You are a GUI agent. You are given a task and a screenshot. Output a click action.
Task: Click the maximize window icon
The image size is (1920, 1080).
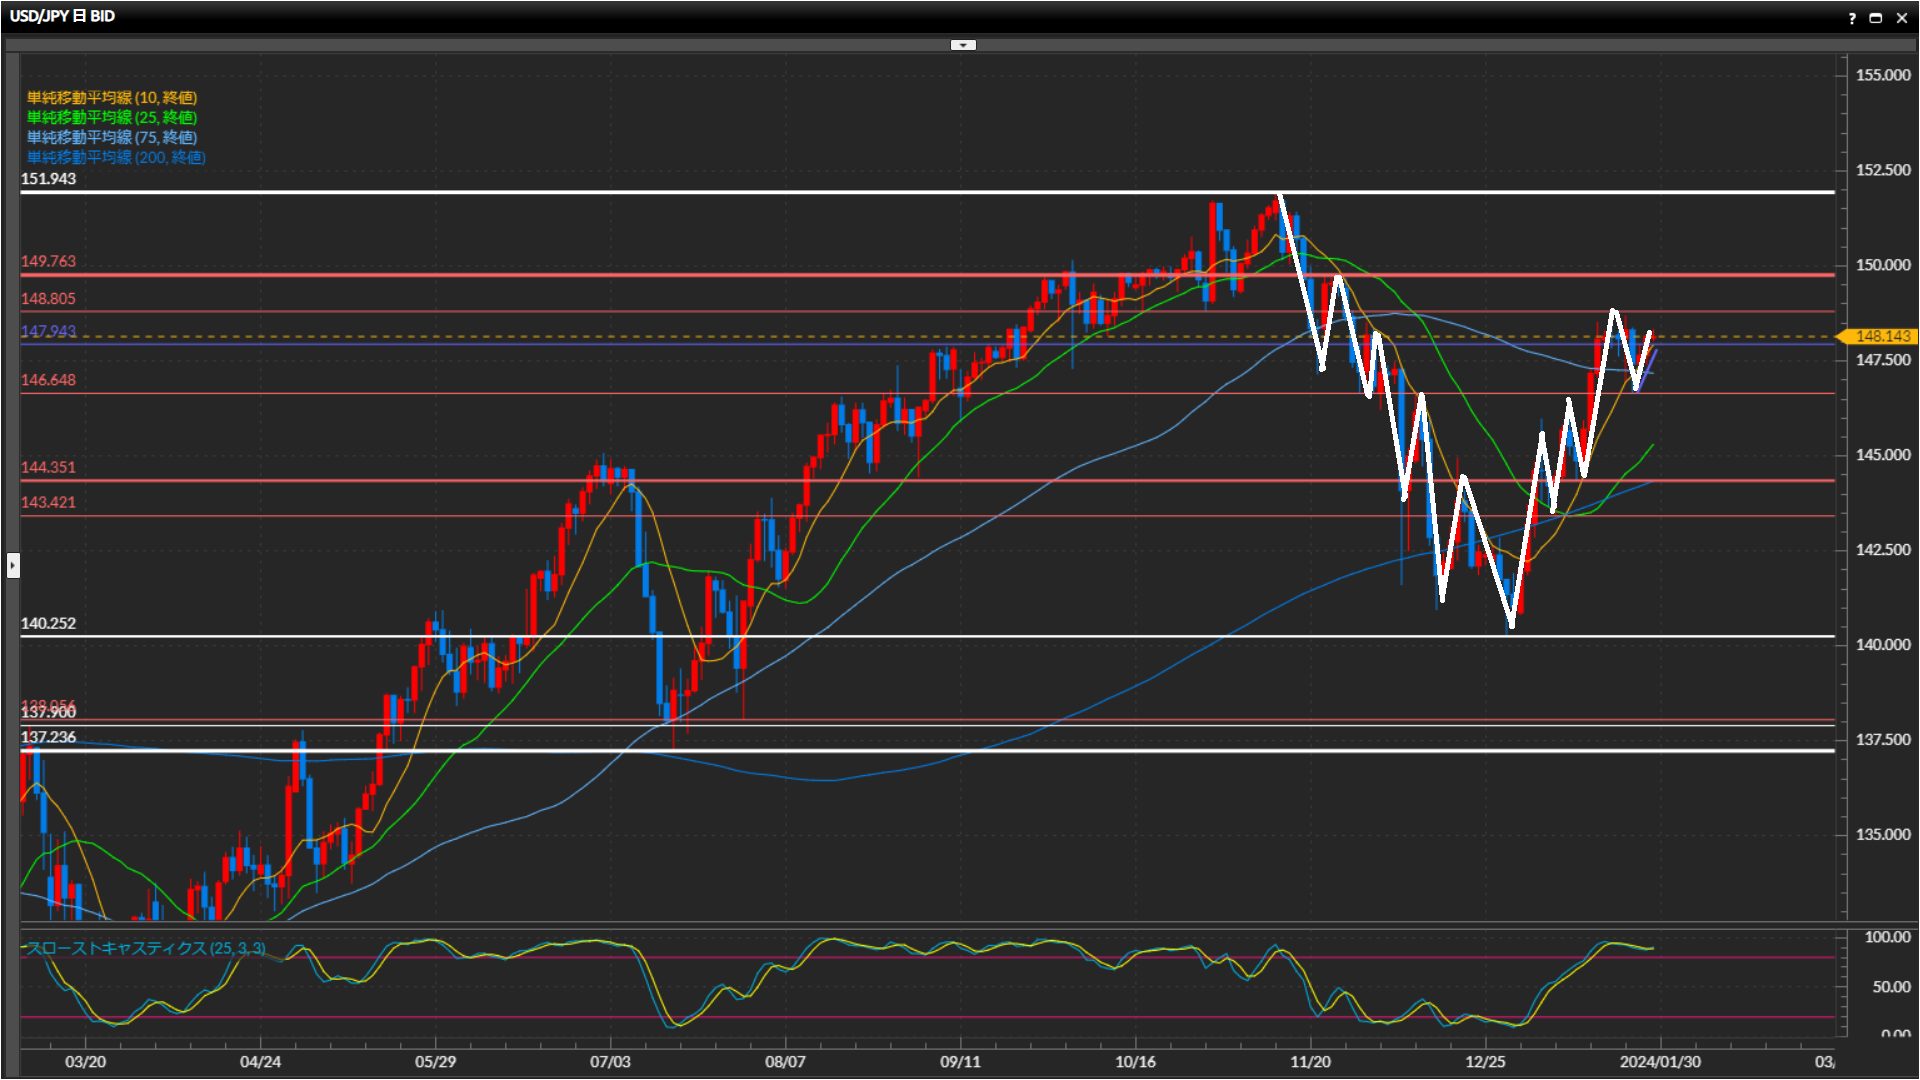click(x=1876, y=18)
